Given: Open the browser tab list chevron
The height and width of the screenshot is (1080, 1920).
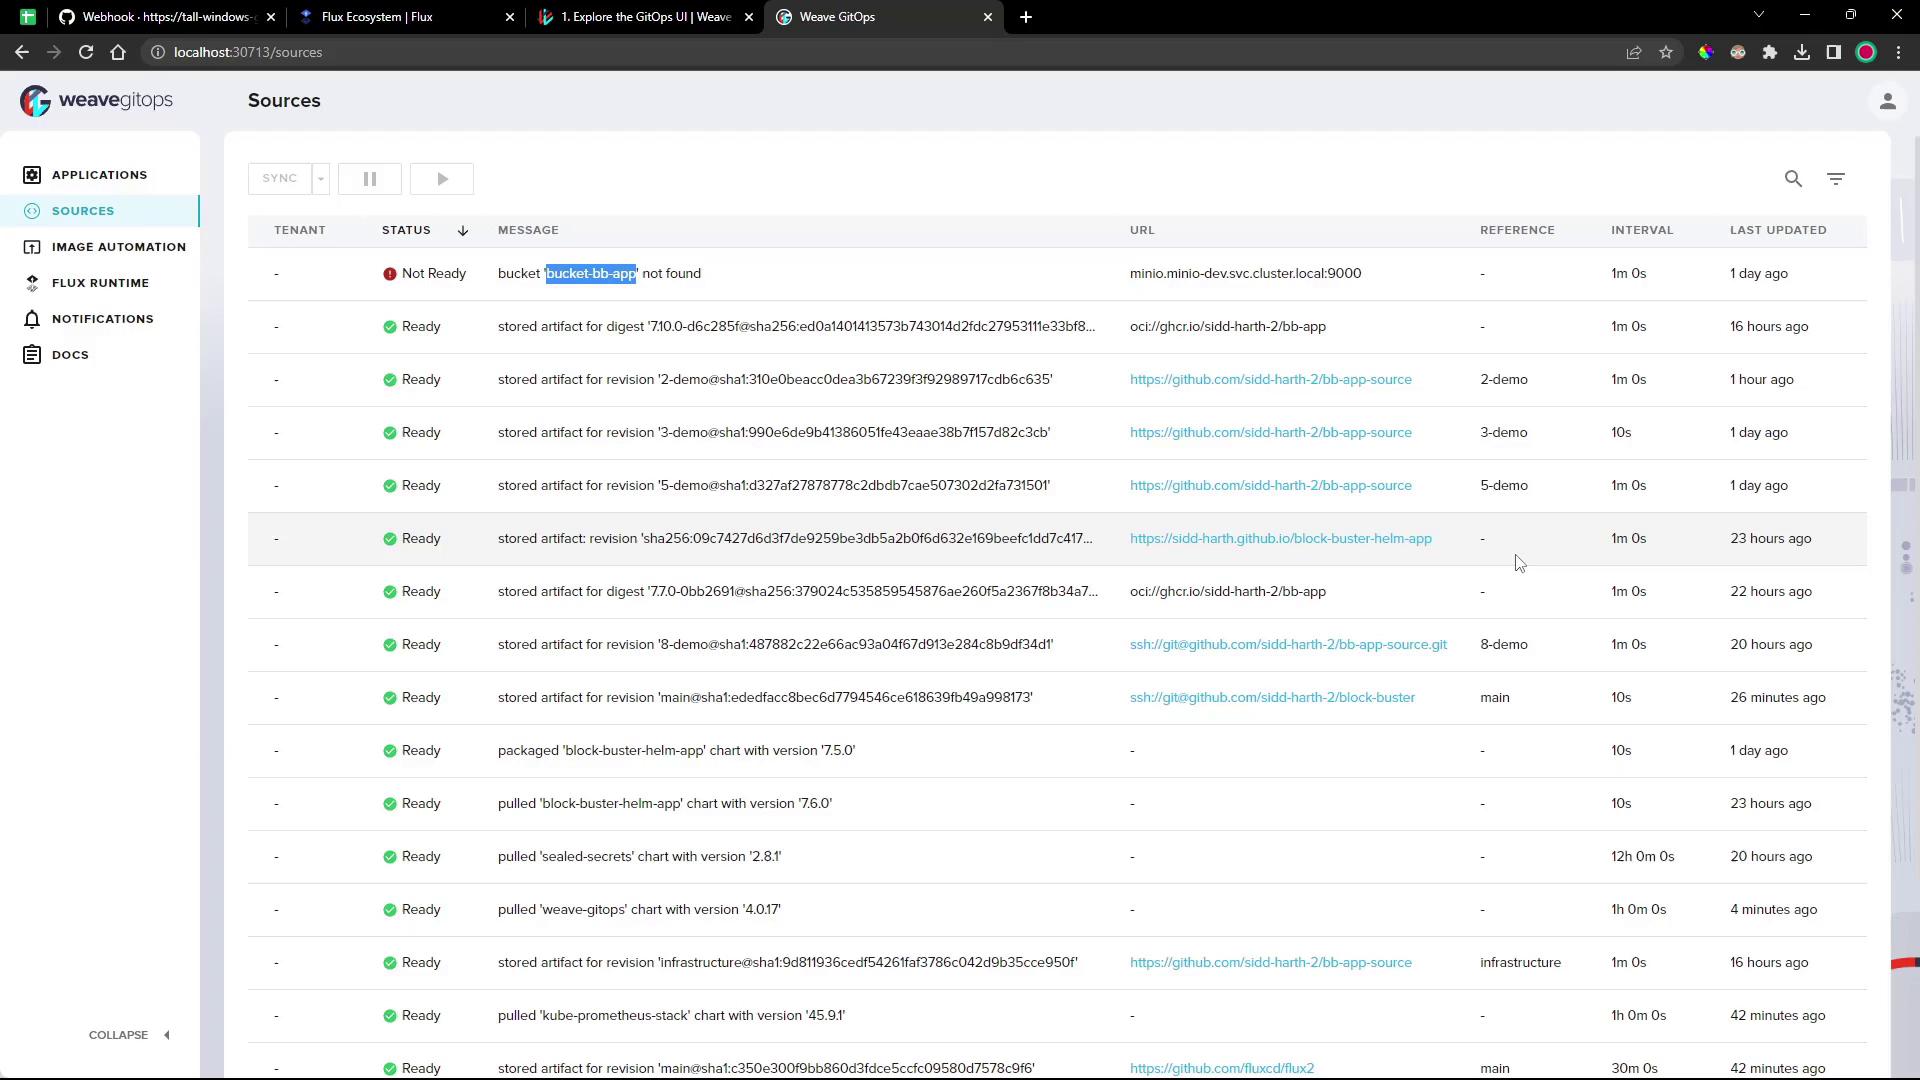Looking at the screenshot, I should pyautogui.click(x=1758, y=15).
